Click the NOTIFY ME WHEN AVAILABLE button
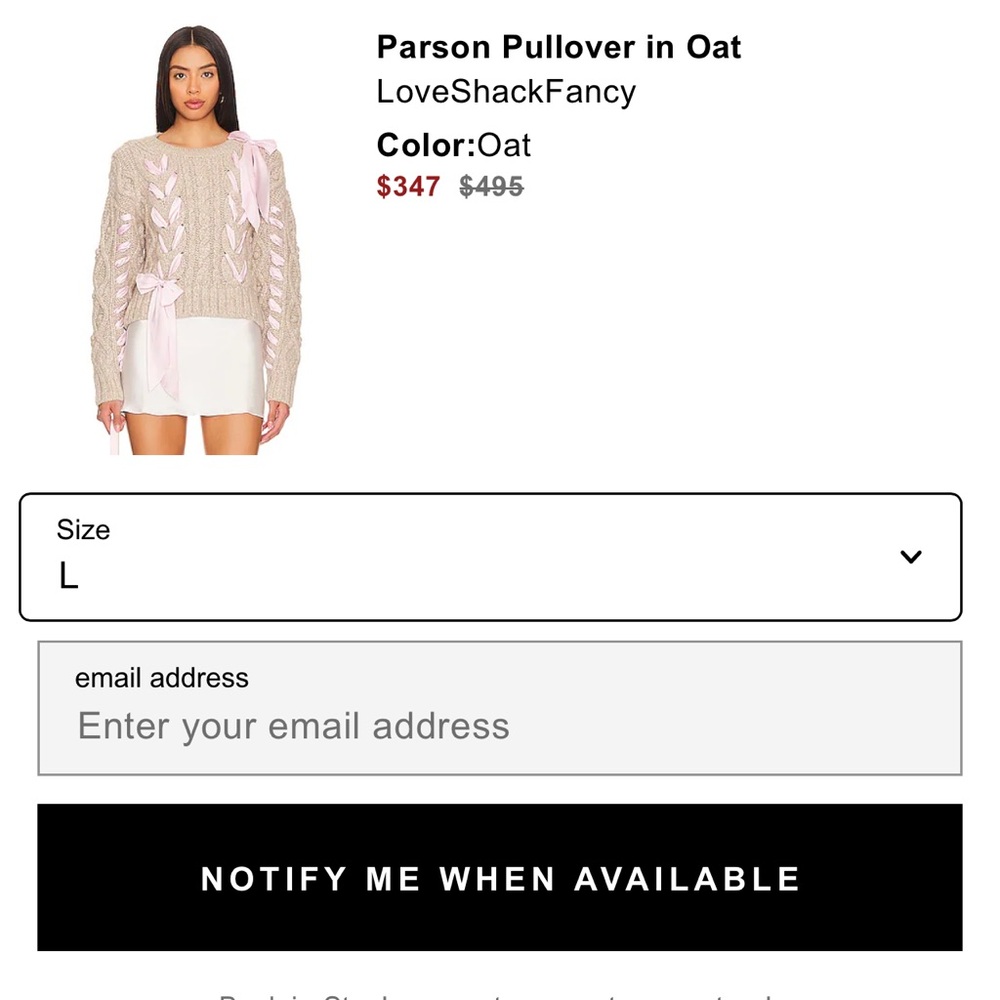The height and width of the screenshot is (1000, 1000). click(500, 879)
